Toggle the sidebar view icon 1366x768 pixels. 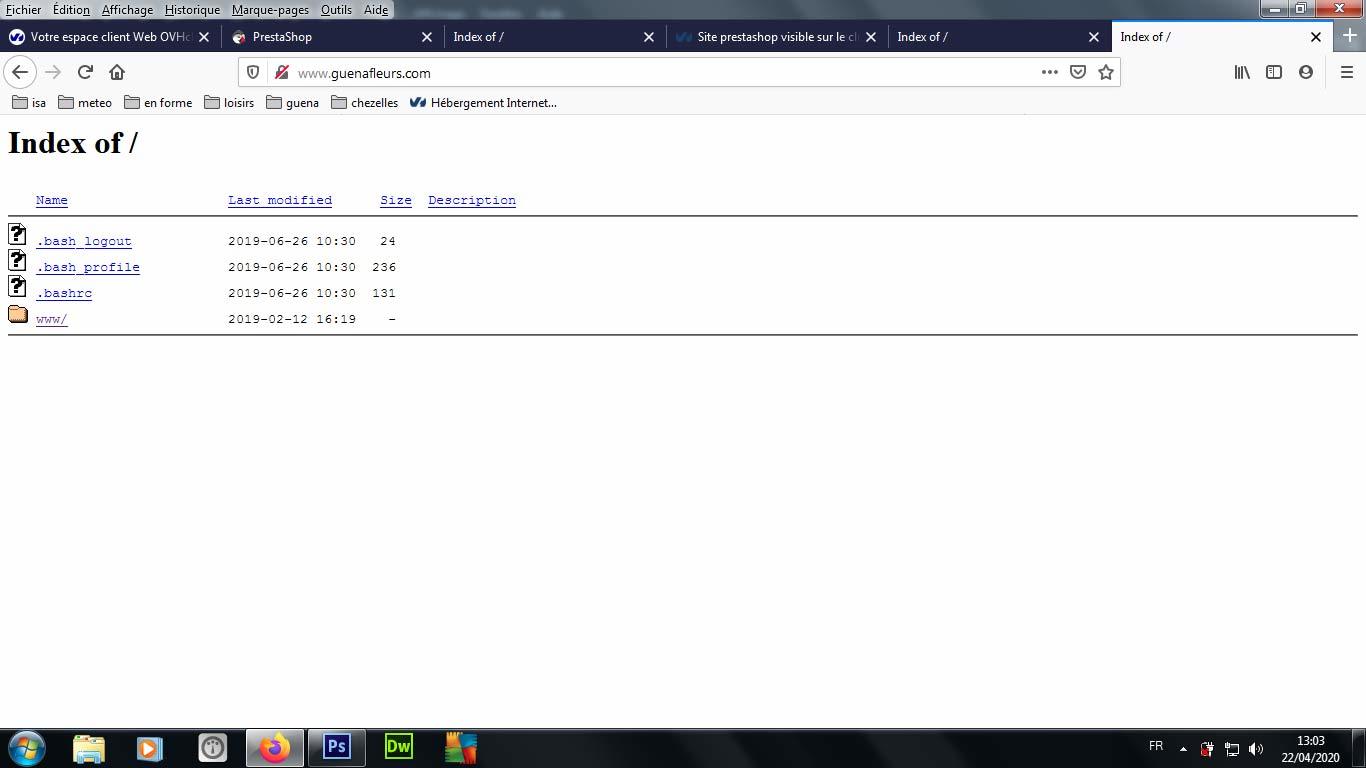[1274, 72]
